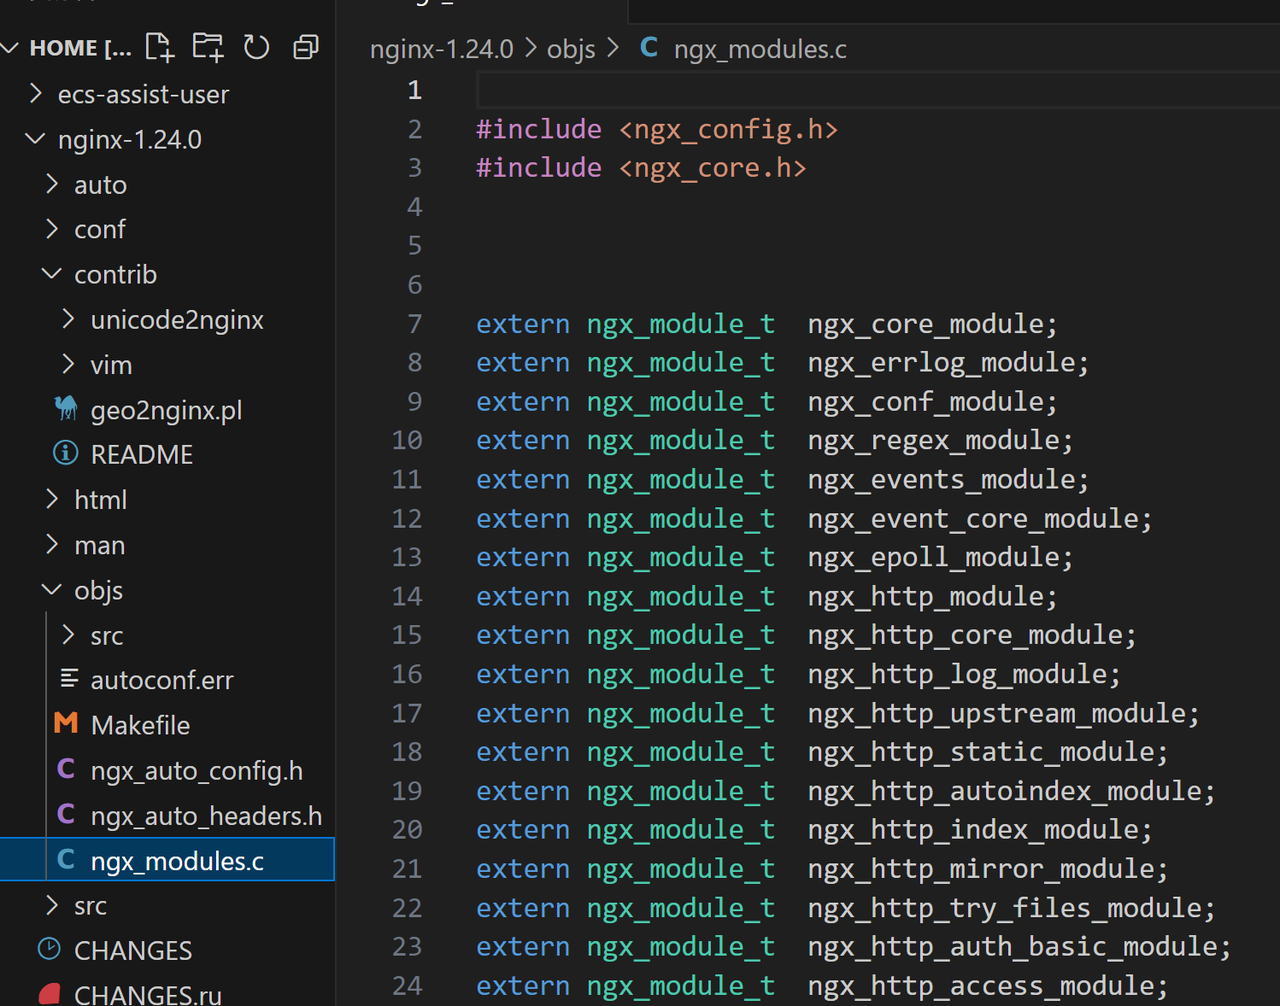Open the README file with the info icon
Image resolution: width=1280 pixels, height=1006 pixels.
[x=141, y=455]
